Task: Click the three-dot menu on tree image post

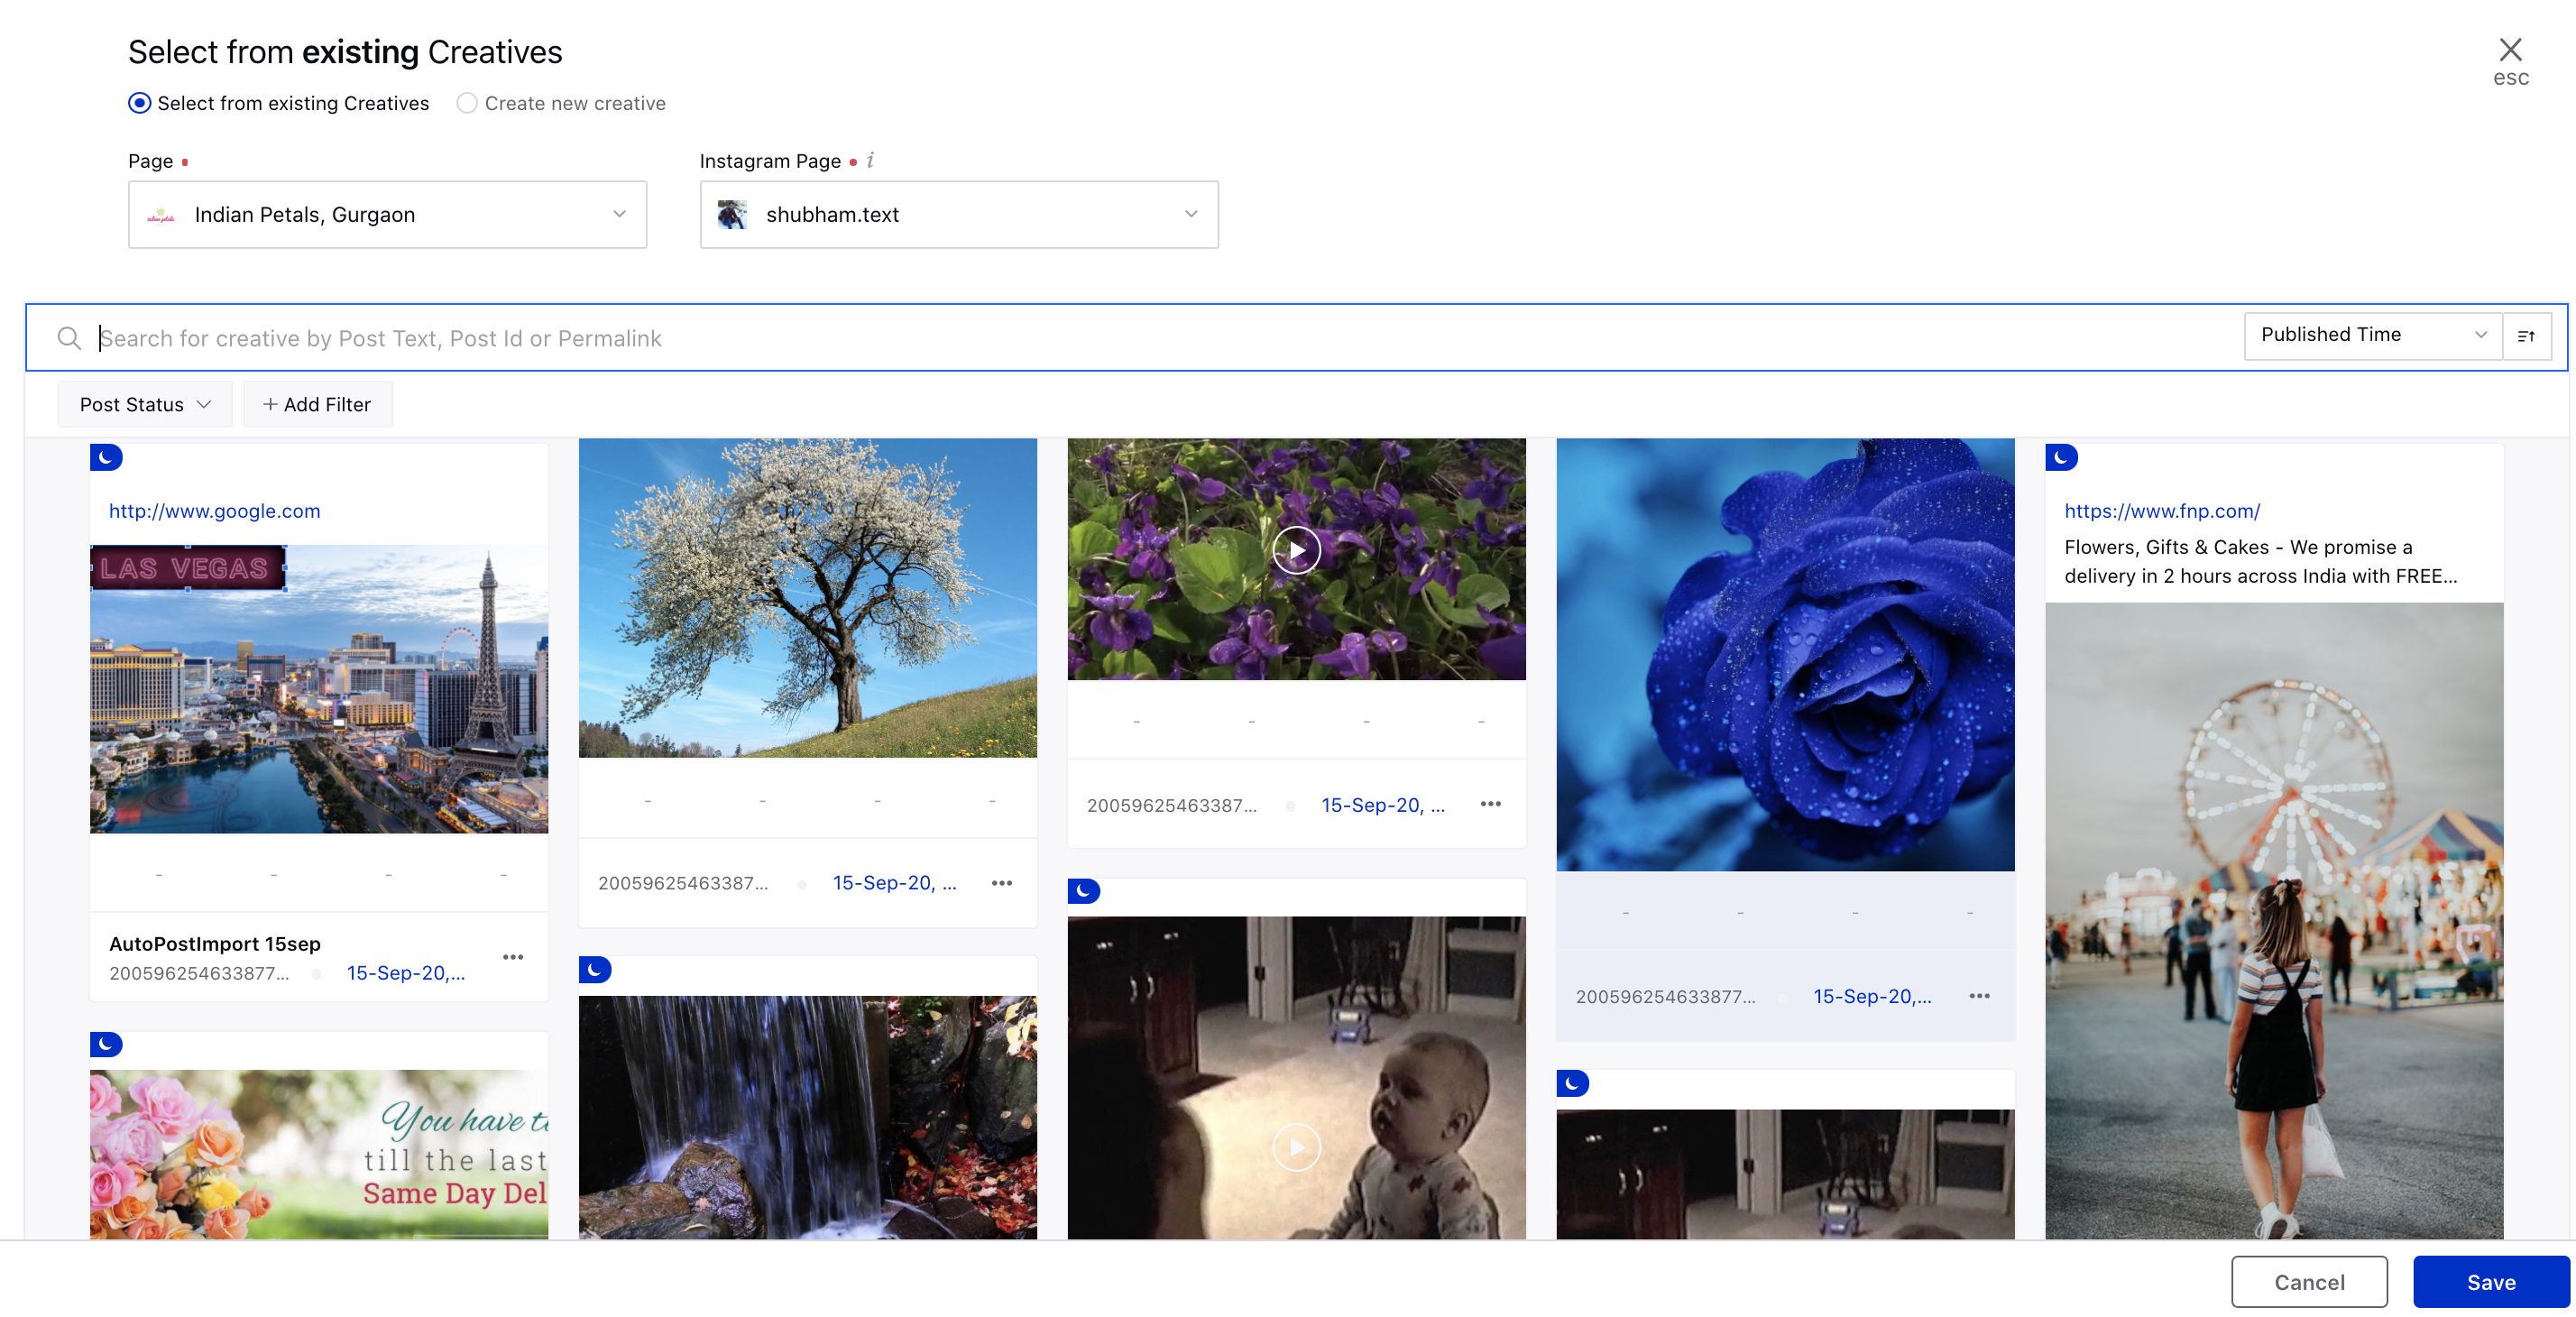Action: pyautogui.click(x=1001, y=882)
